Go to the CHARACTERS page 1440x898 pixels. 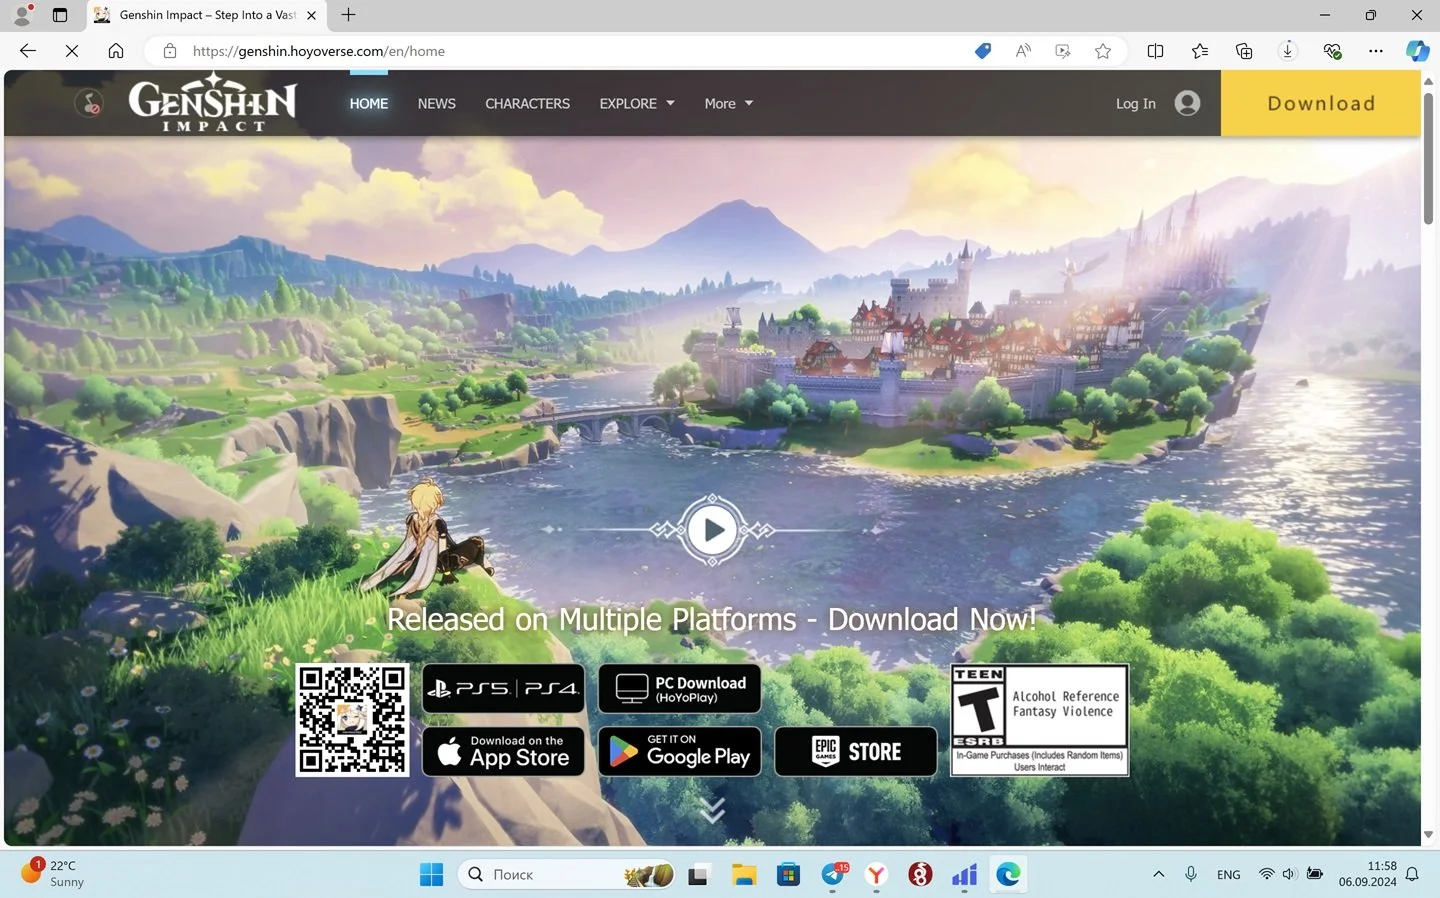point(527,103)
